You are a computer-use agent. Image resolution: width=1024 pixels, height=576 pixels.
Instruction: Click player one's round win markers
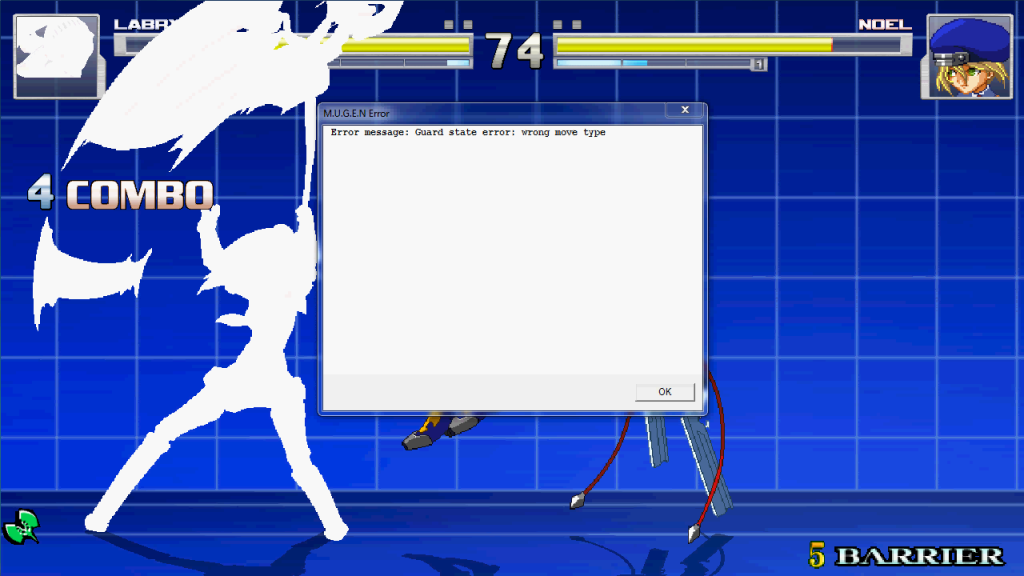458,24
